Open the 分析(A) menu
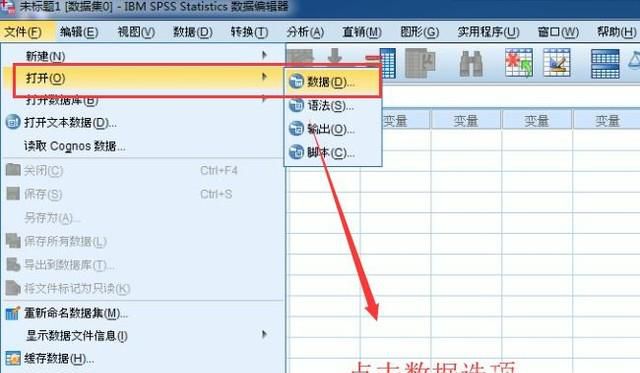 (x=305, y=32)
